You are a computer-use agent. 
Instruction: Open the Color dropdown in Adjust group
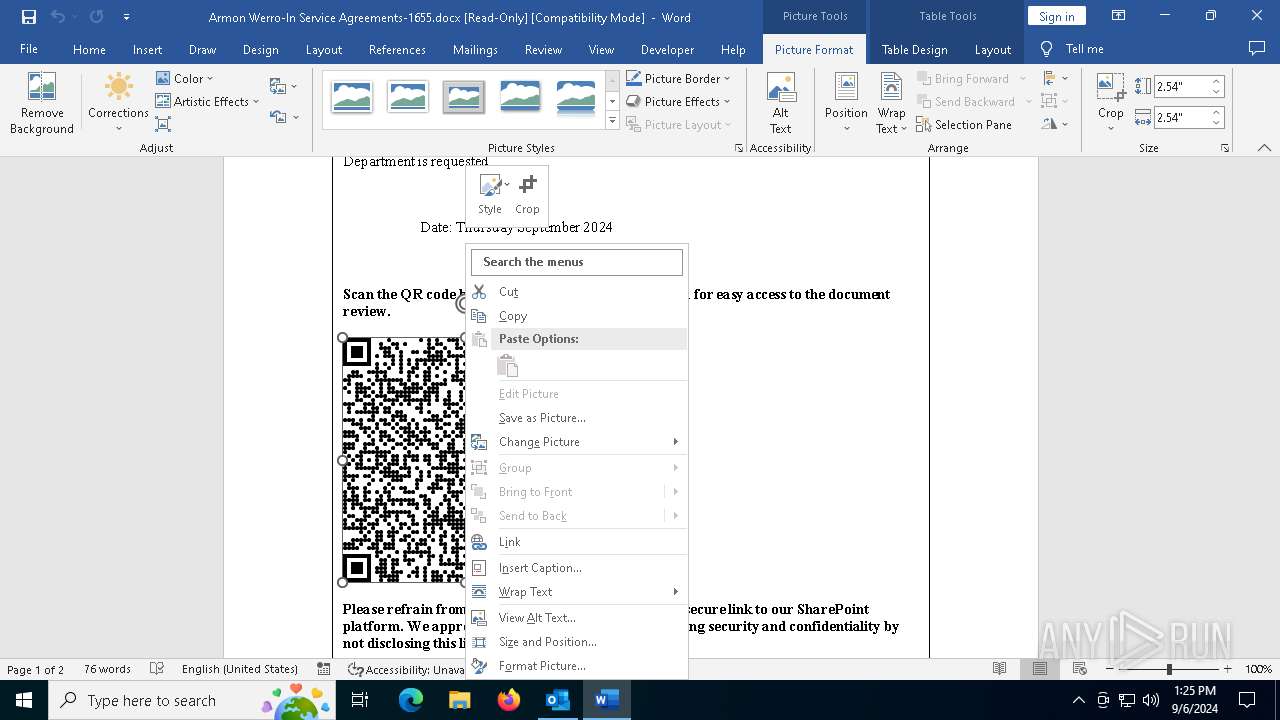point(185,78)
